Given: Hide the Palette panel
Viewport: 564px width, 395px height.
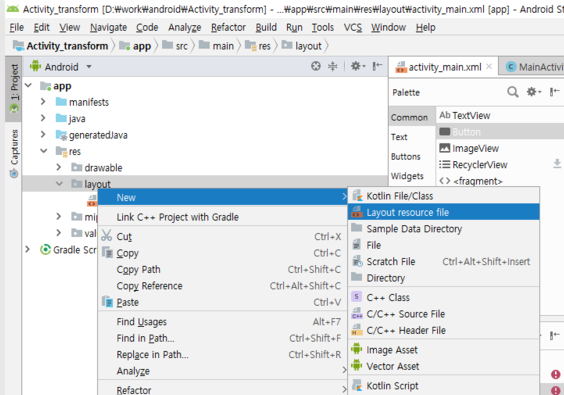Looking at the screenshot, I should click(555, 92).
